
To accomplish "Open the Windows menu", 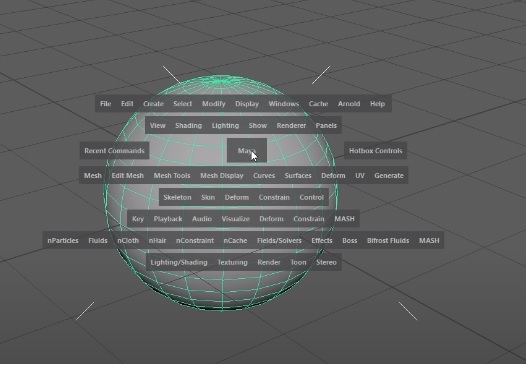I will pyautogui.click(x=283, y=104).
